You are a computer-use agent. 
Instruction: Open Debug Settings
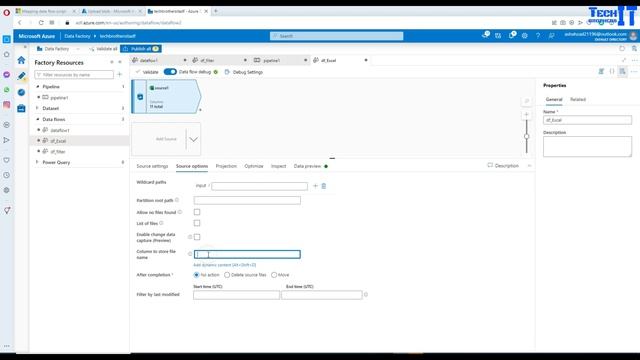coord(244,72)
